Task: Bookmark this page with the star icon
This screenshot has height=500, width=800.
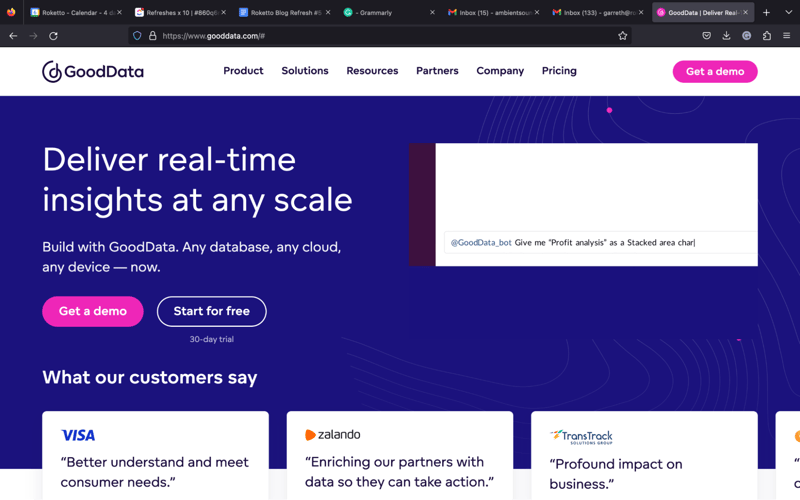Action: click(622, 36)
